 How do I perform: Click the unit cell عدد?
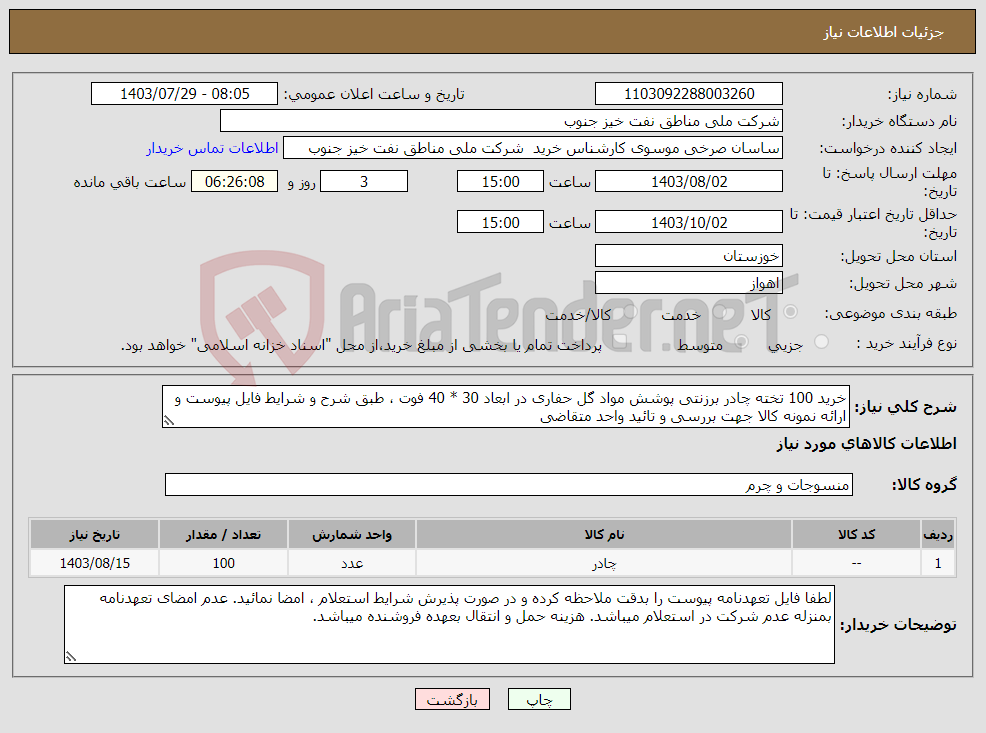[x=352, y=563]
